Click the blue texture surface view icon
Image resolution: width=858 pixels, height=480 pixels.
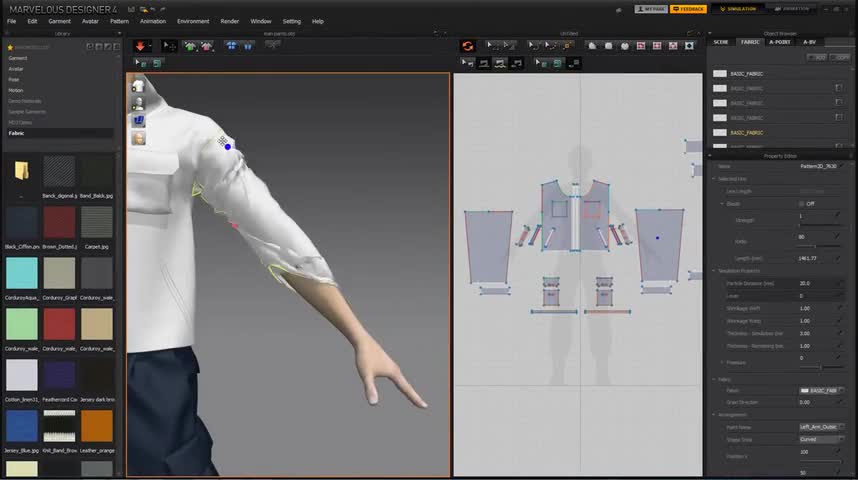pos(138,121)
